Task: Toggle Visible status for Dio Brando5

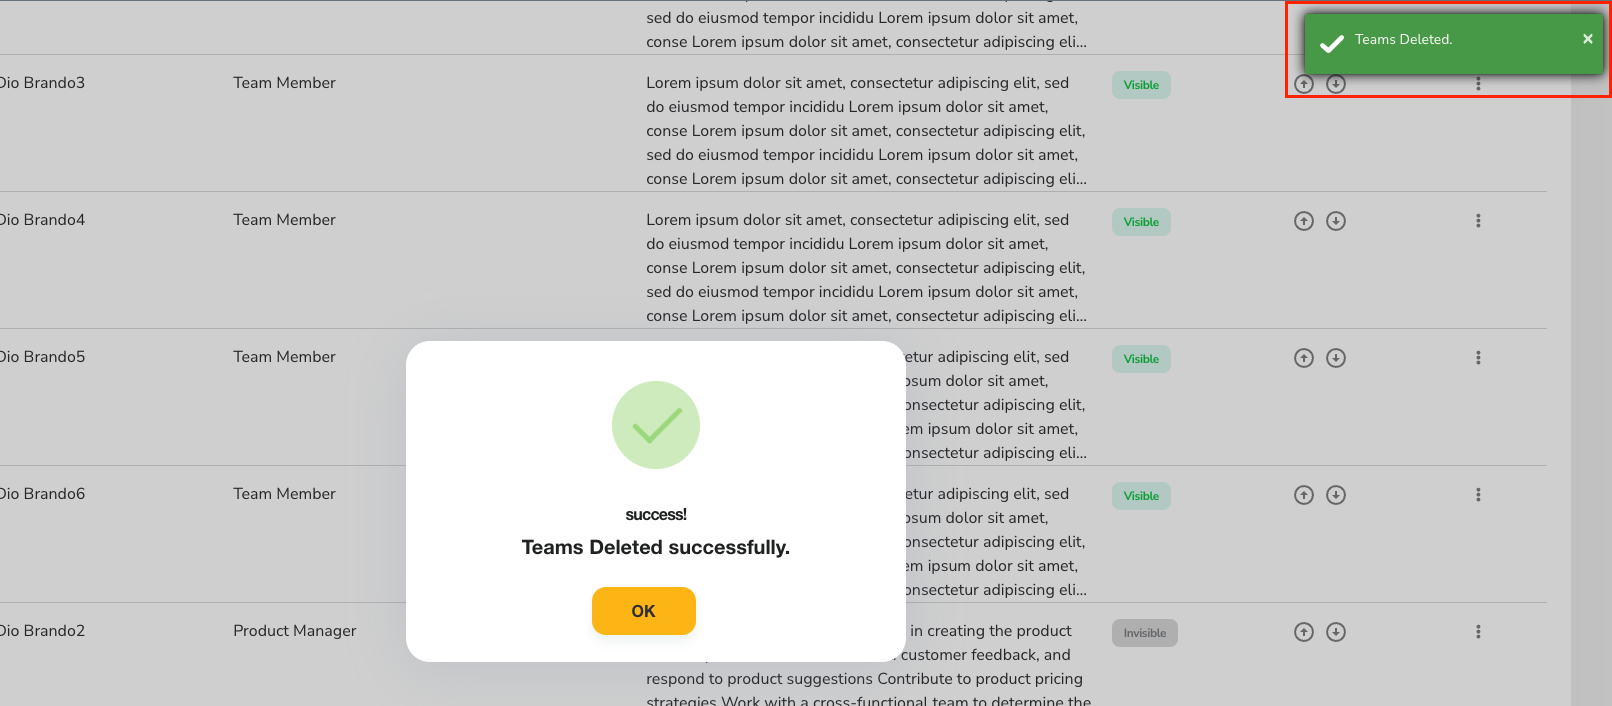Action: click(x=1141, y=359)
